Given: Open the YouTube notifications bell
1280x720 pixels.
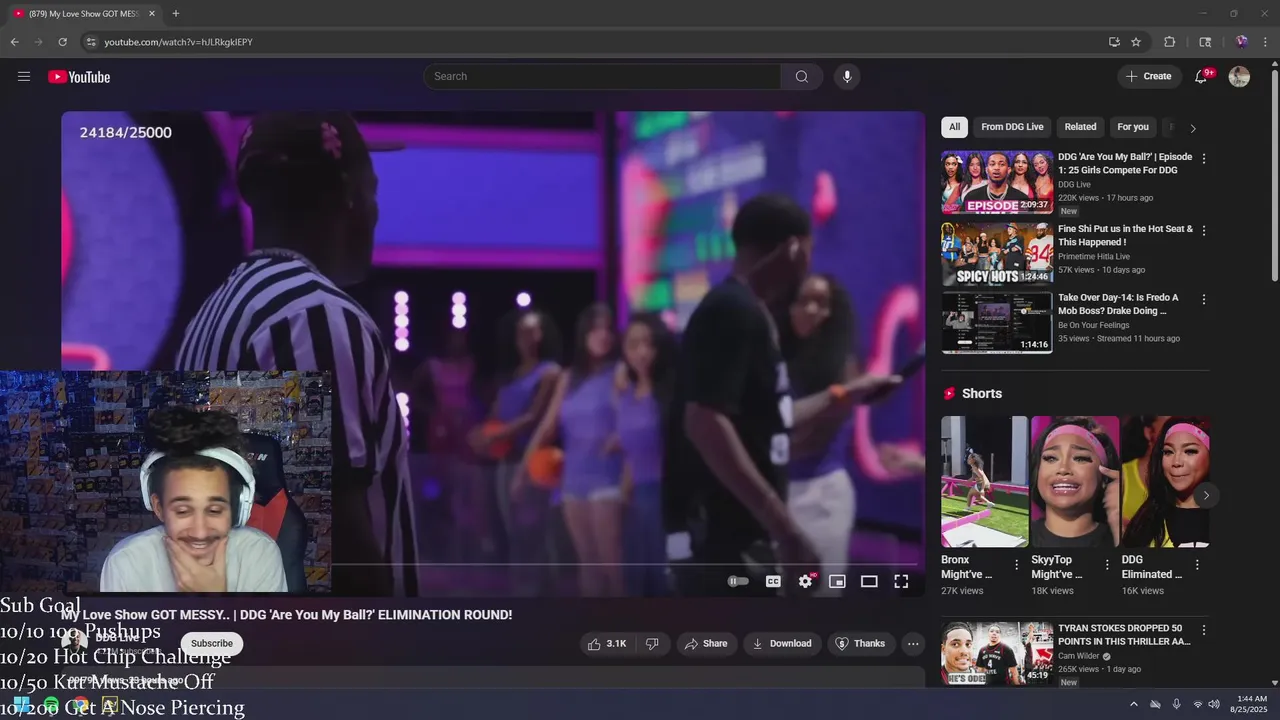Looking at the screenshot, I should [1202, 77].
